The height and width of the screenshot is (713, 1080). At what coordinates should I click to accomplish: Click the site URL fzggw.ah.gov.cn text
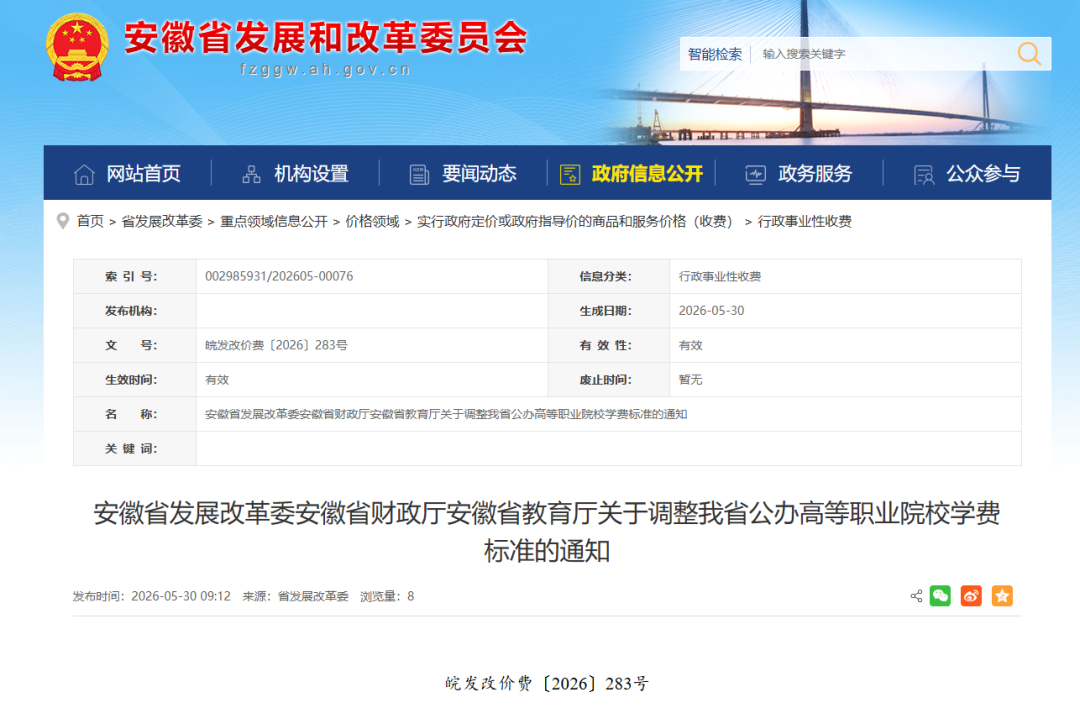(x=326, y=70)
